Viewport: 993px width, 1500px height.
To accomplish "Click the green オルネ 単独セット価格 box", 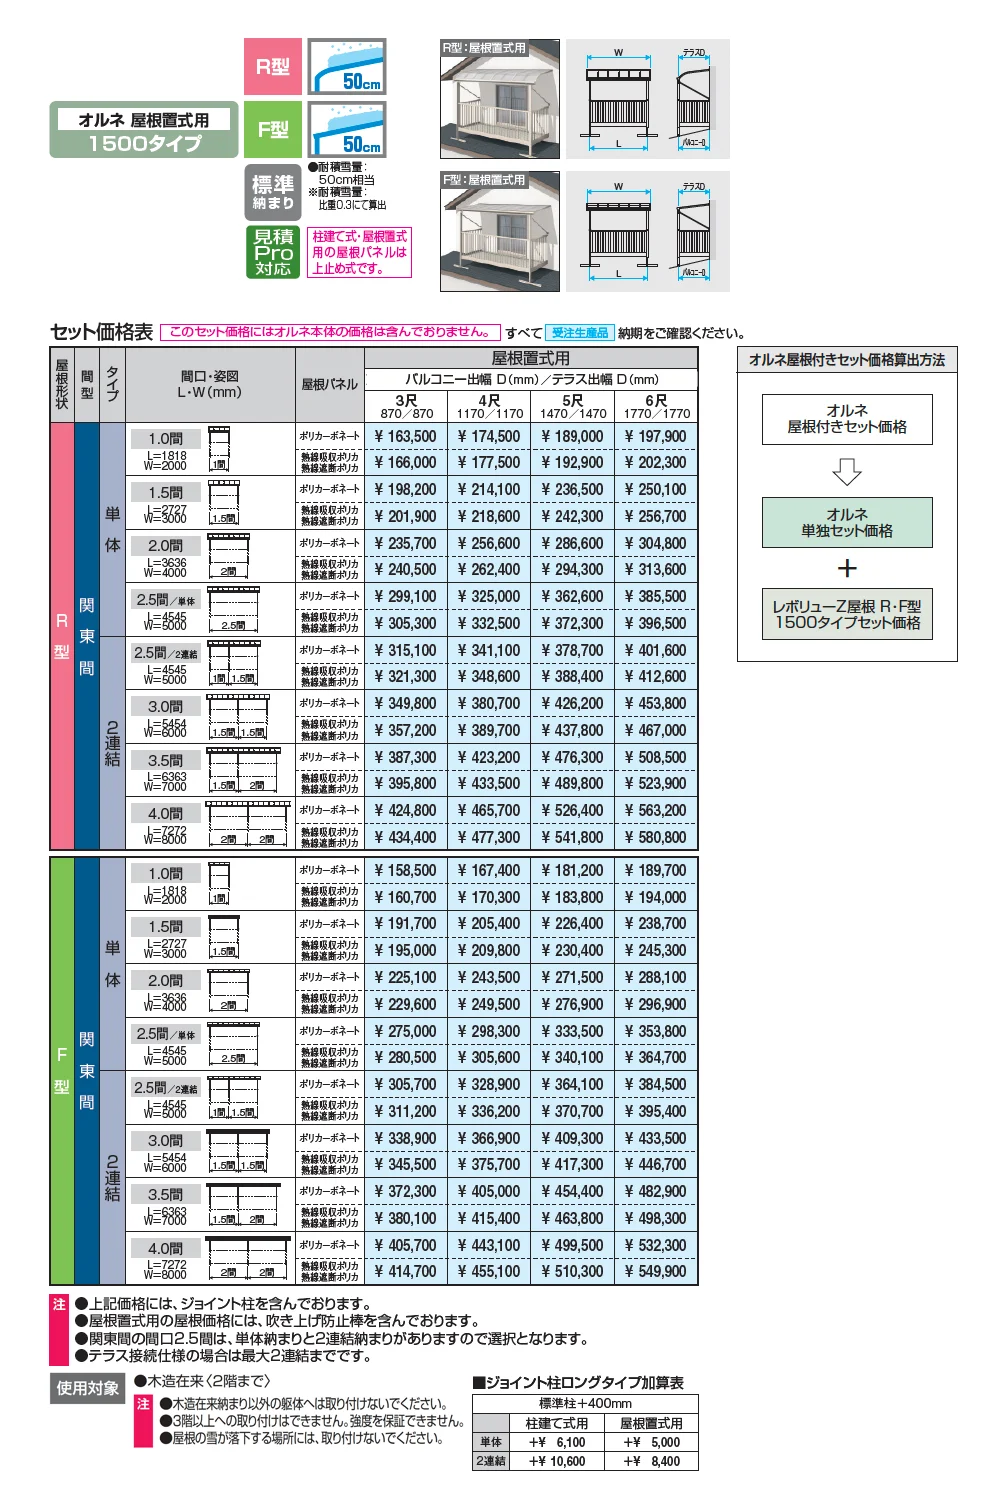I will tap(847, 522).
